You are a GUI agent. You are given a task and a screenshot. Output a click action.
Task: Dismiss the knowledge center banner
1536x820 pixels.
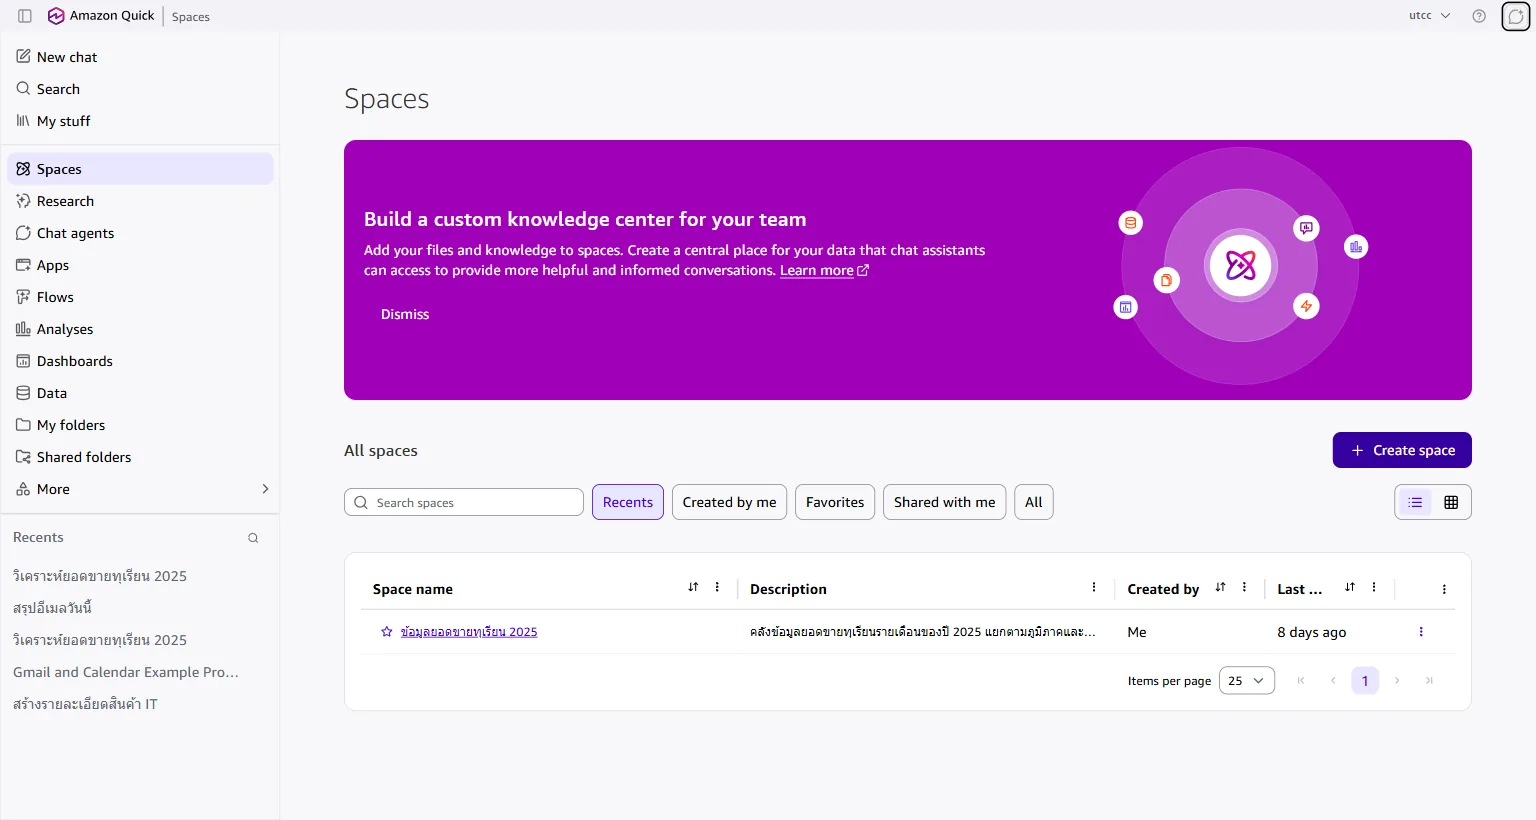point(405,314)
